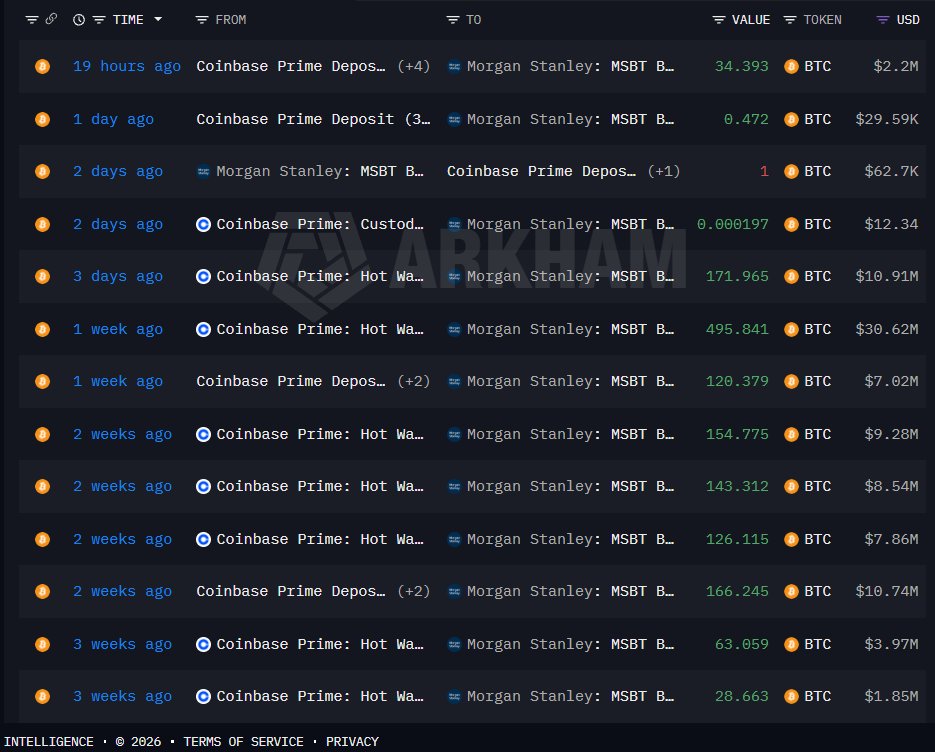This screenshot has width=935, height=752.
Task: Click Coinbase logo in 154.775 BTC row
Action: tap(203, 434)
